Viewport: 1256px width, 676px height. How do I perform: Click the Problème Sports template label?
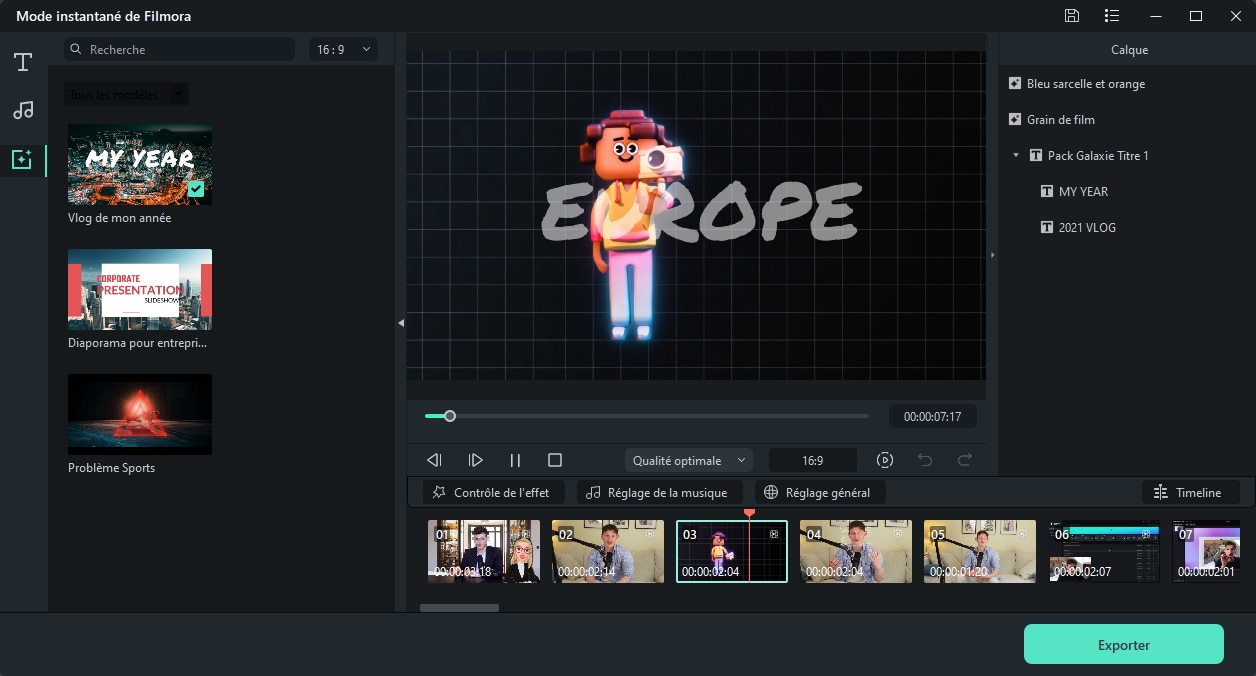coord(111,468)
